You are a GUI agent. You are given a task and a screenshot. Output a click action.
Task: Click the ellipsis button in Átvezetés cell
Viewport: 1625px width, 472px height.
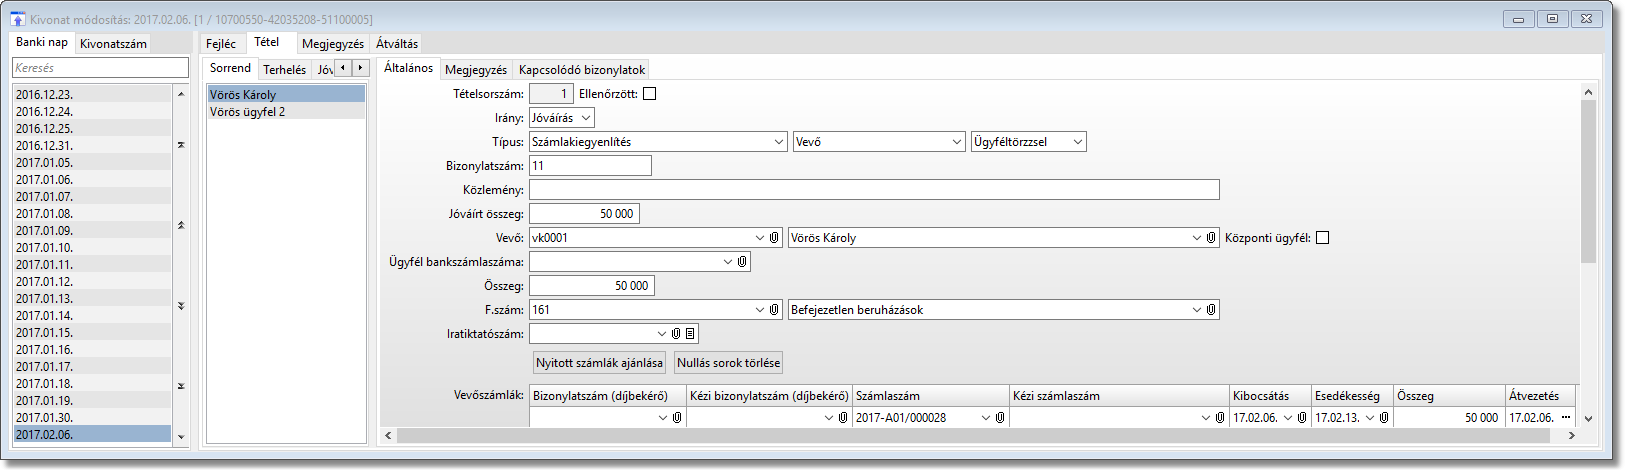[1566, 418]
